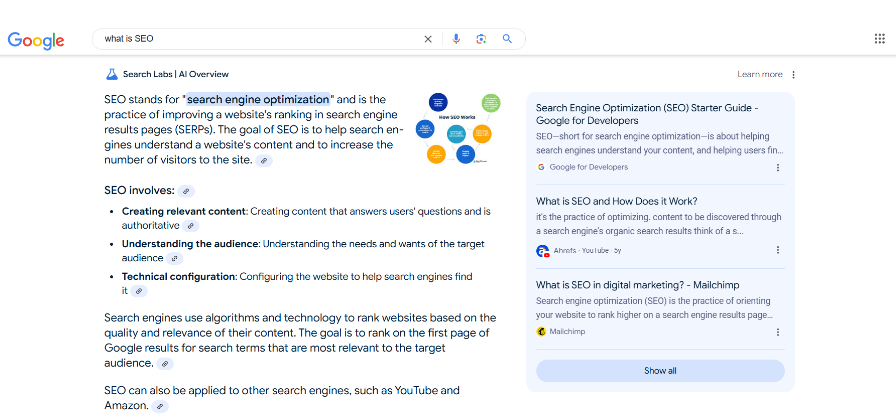The height and width of the screenshot is (416, 896).
Task: Open options for Google for Developers result
Action: click(x=778, y=167)
